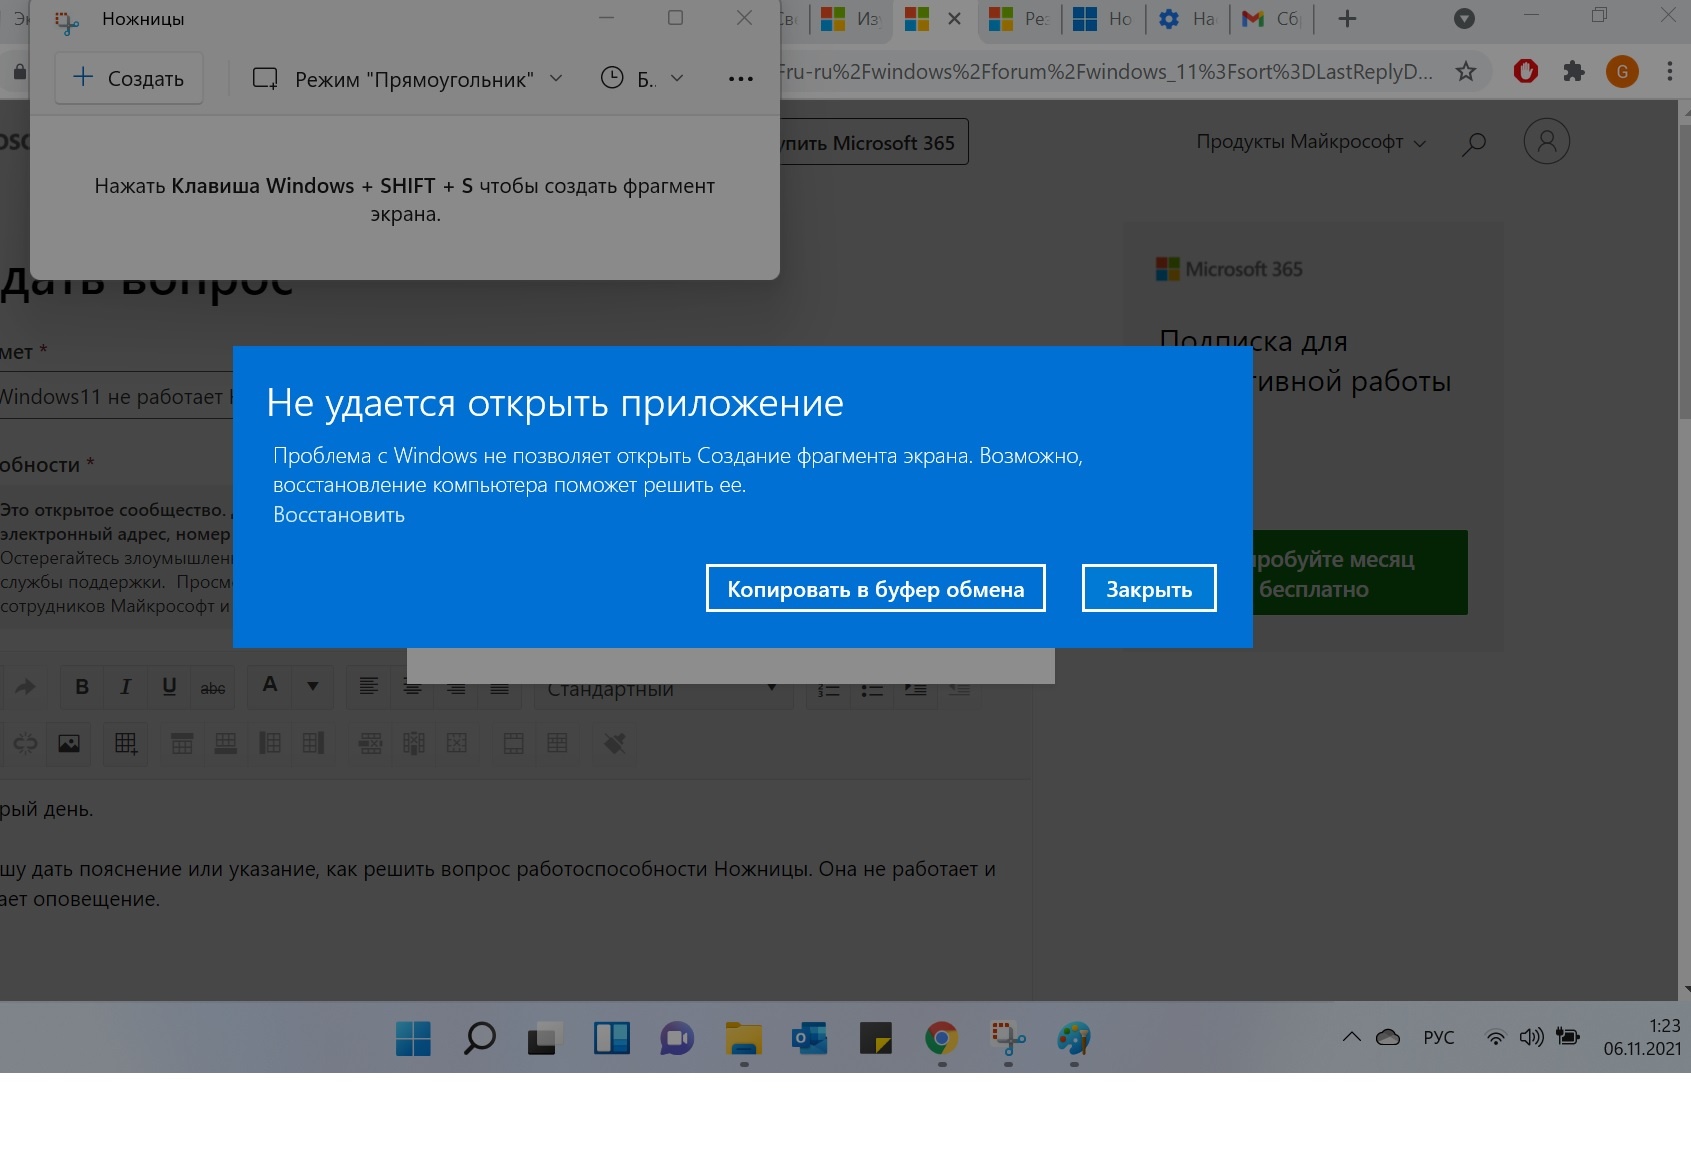Open taskbar search
This screenshot has width=1691, height=1170.
[x=479, y=1039]
